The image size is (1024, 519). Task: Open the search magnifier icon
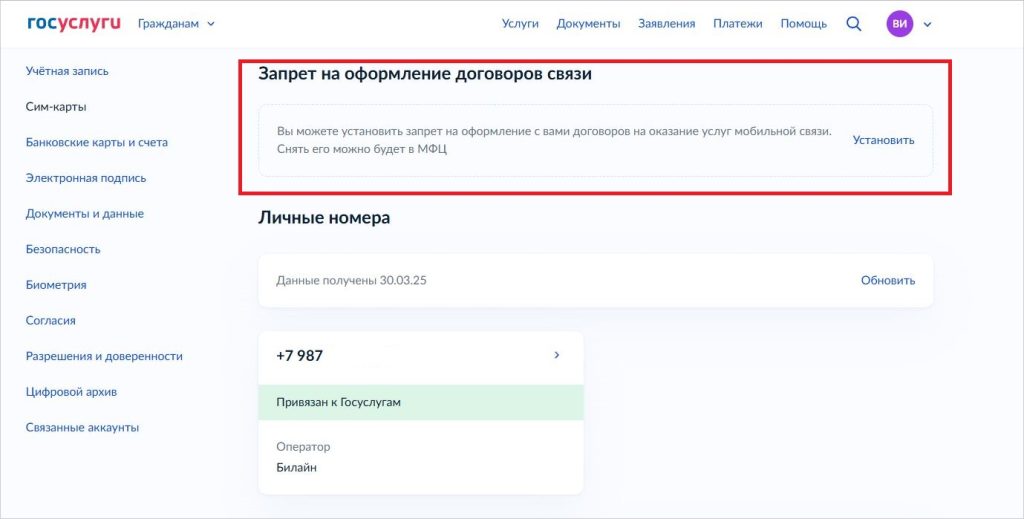click(853, 24)
